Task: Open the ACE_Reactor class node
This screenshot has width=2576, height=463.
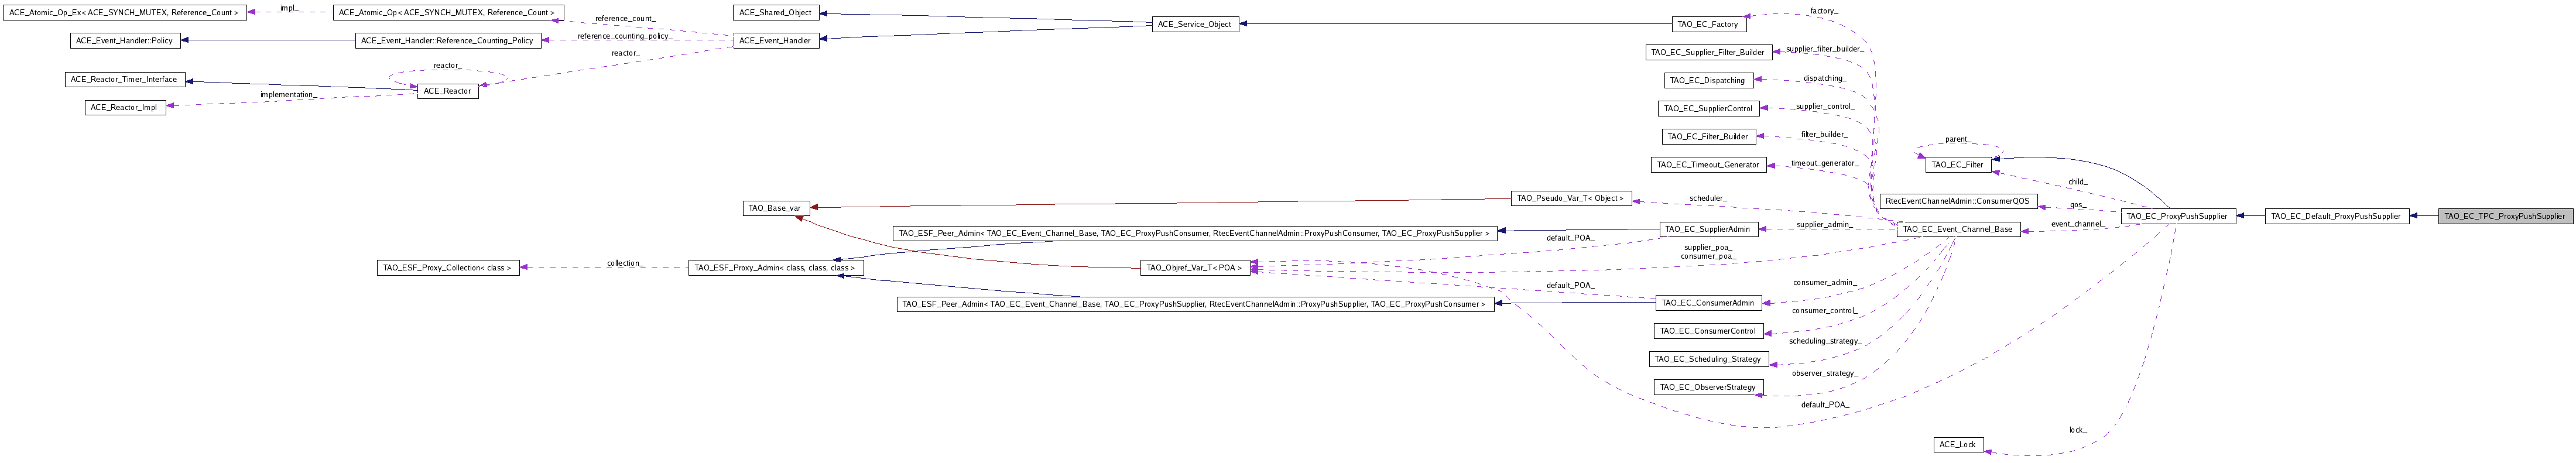Action: pos(447,91)
